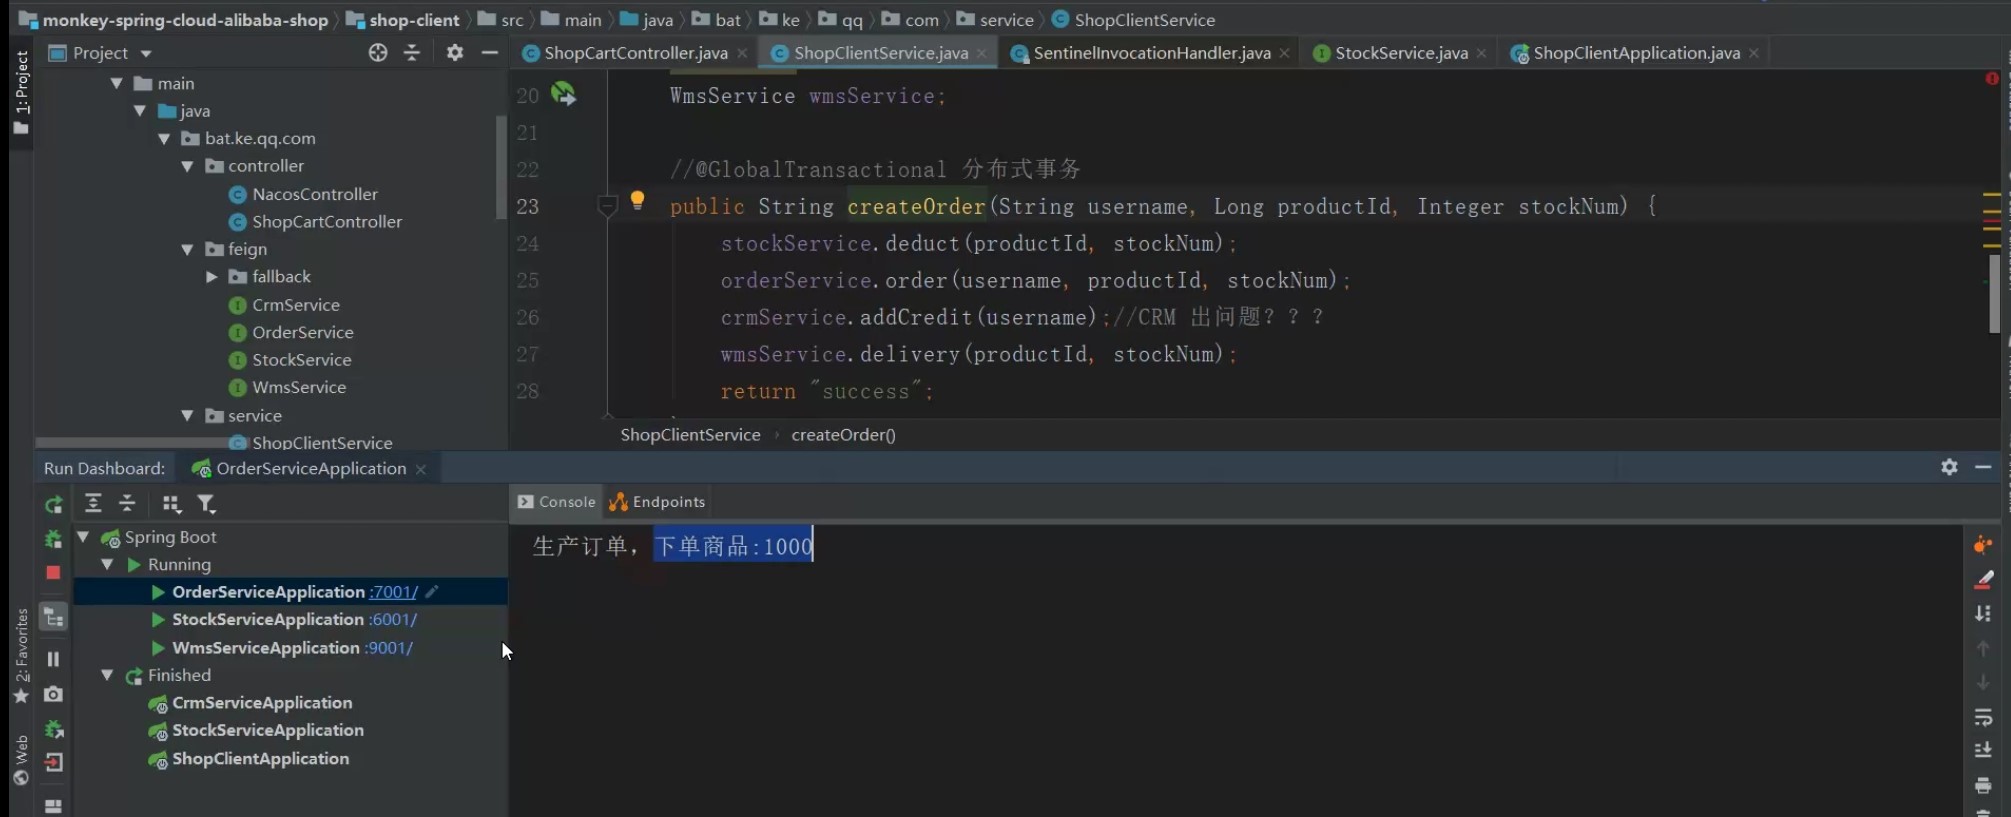Switch to ShopCartController.java tab
The height and width of the screenshot is (817, 2011).
[635, 53]
